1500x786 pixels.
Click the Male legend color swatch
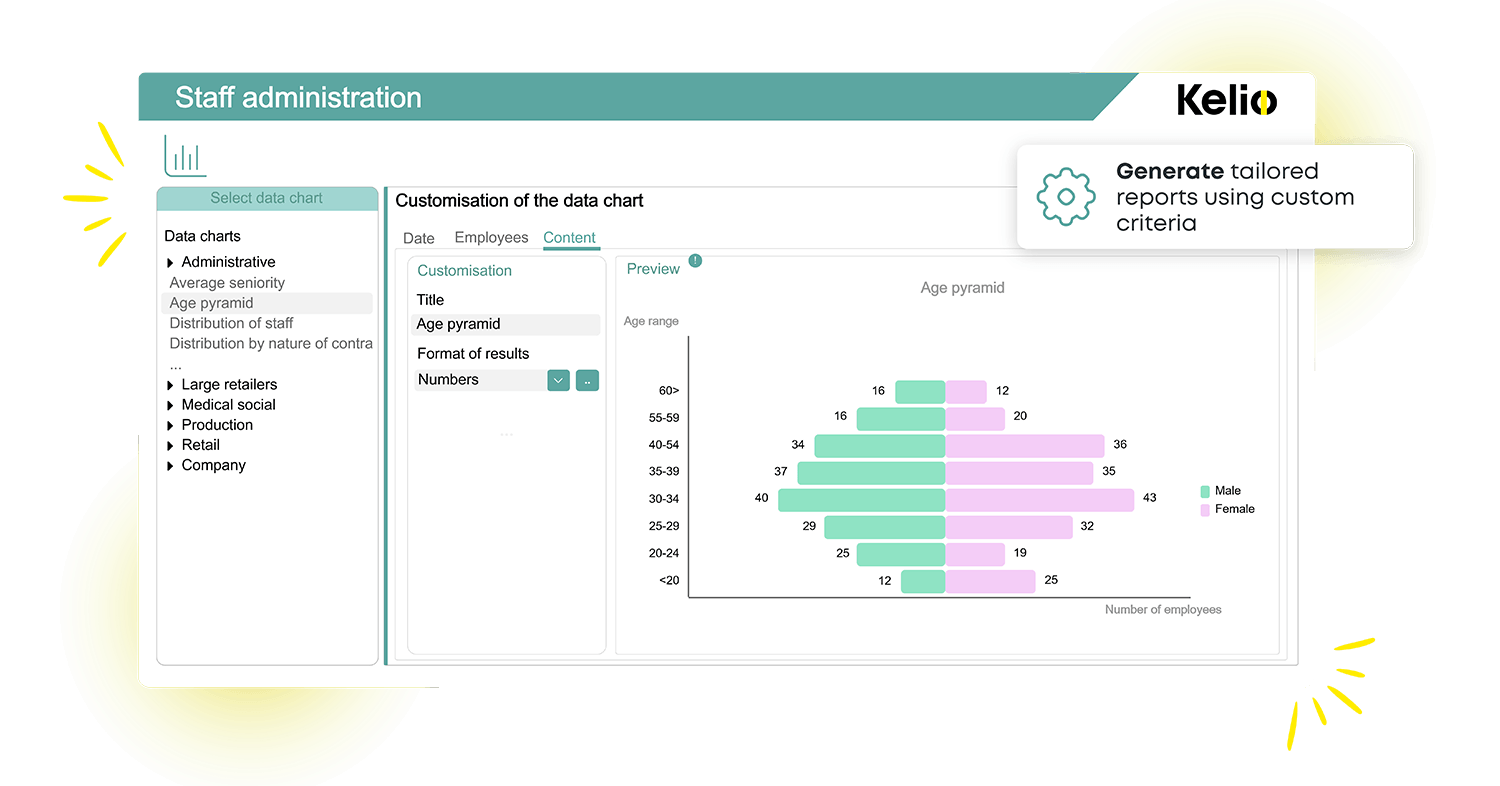(1206, 491)
